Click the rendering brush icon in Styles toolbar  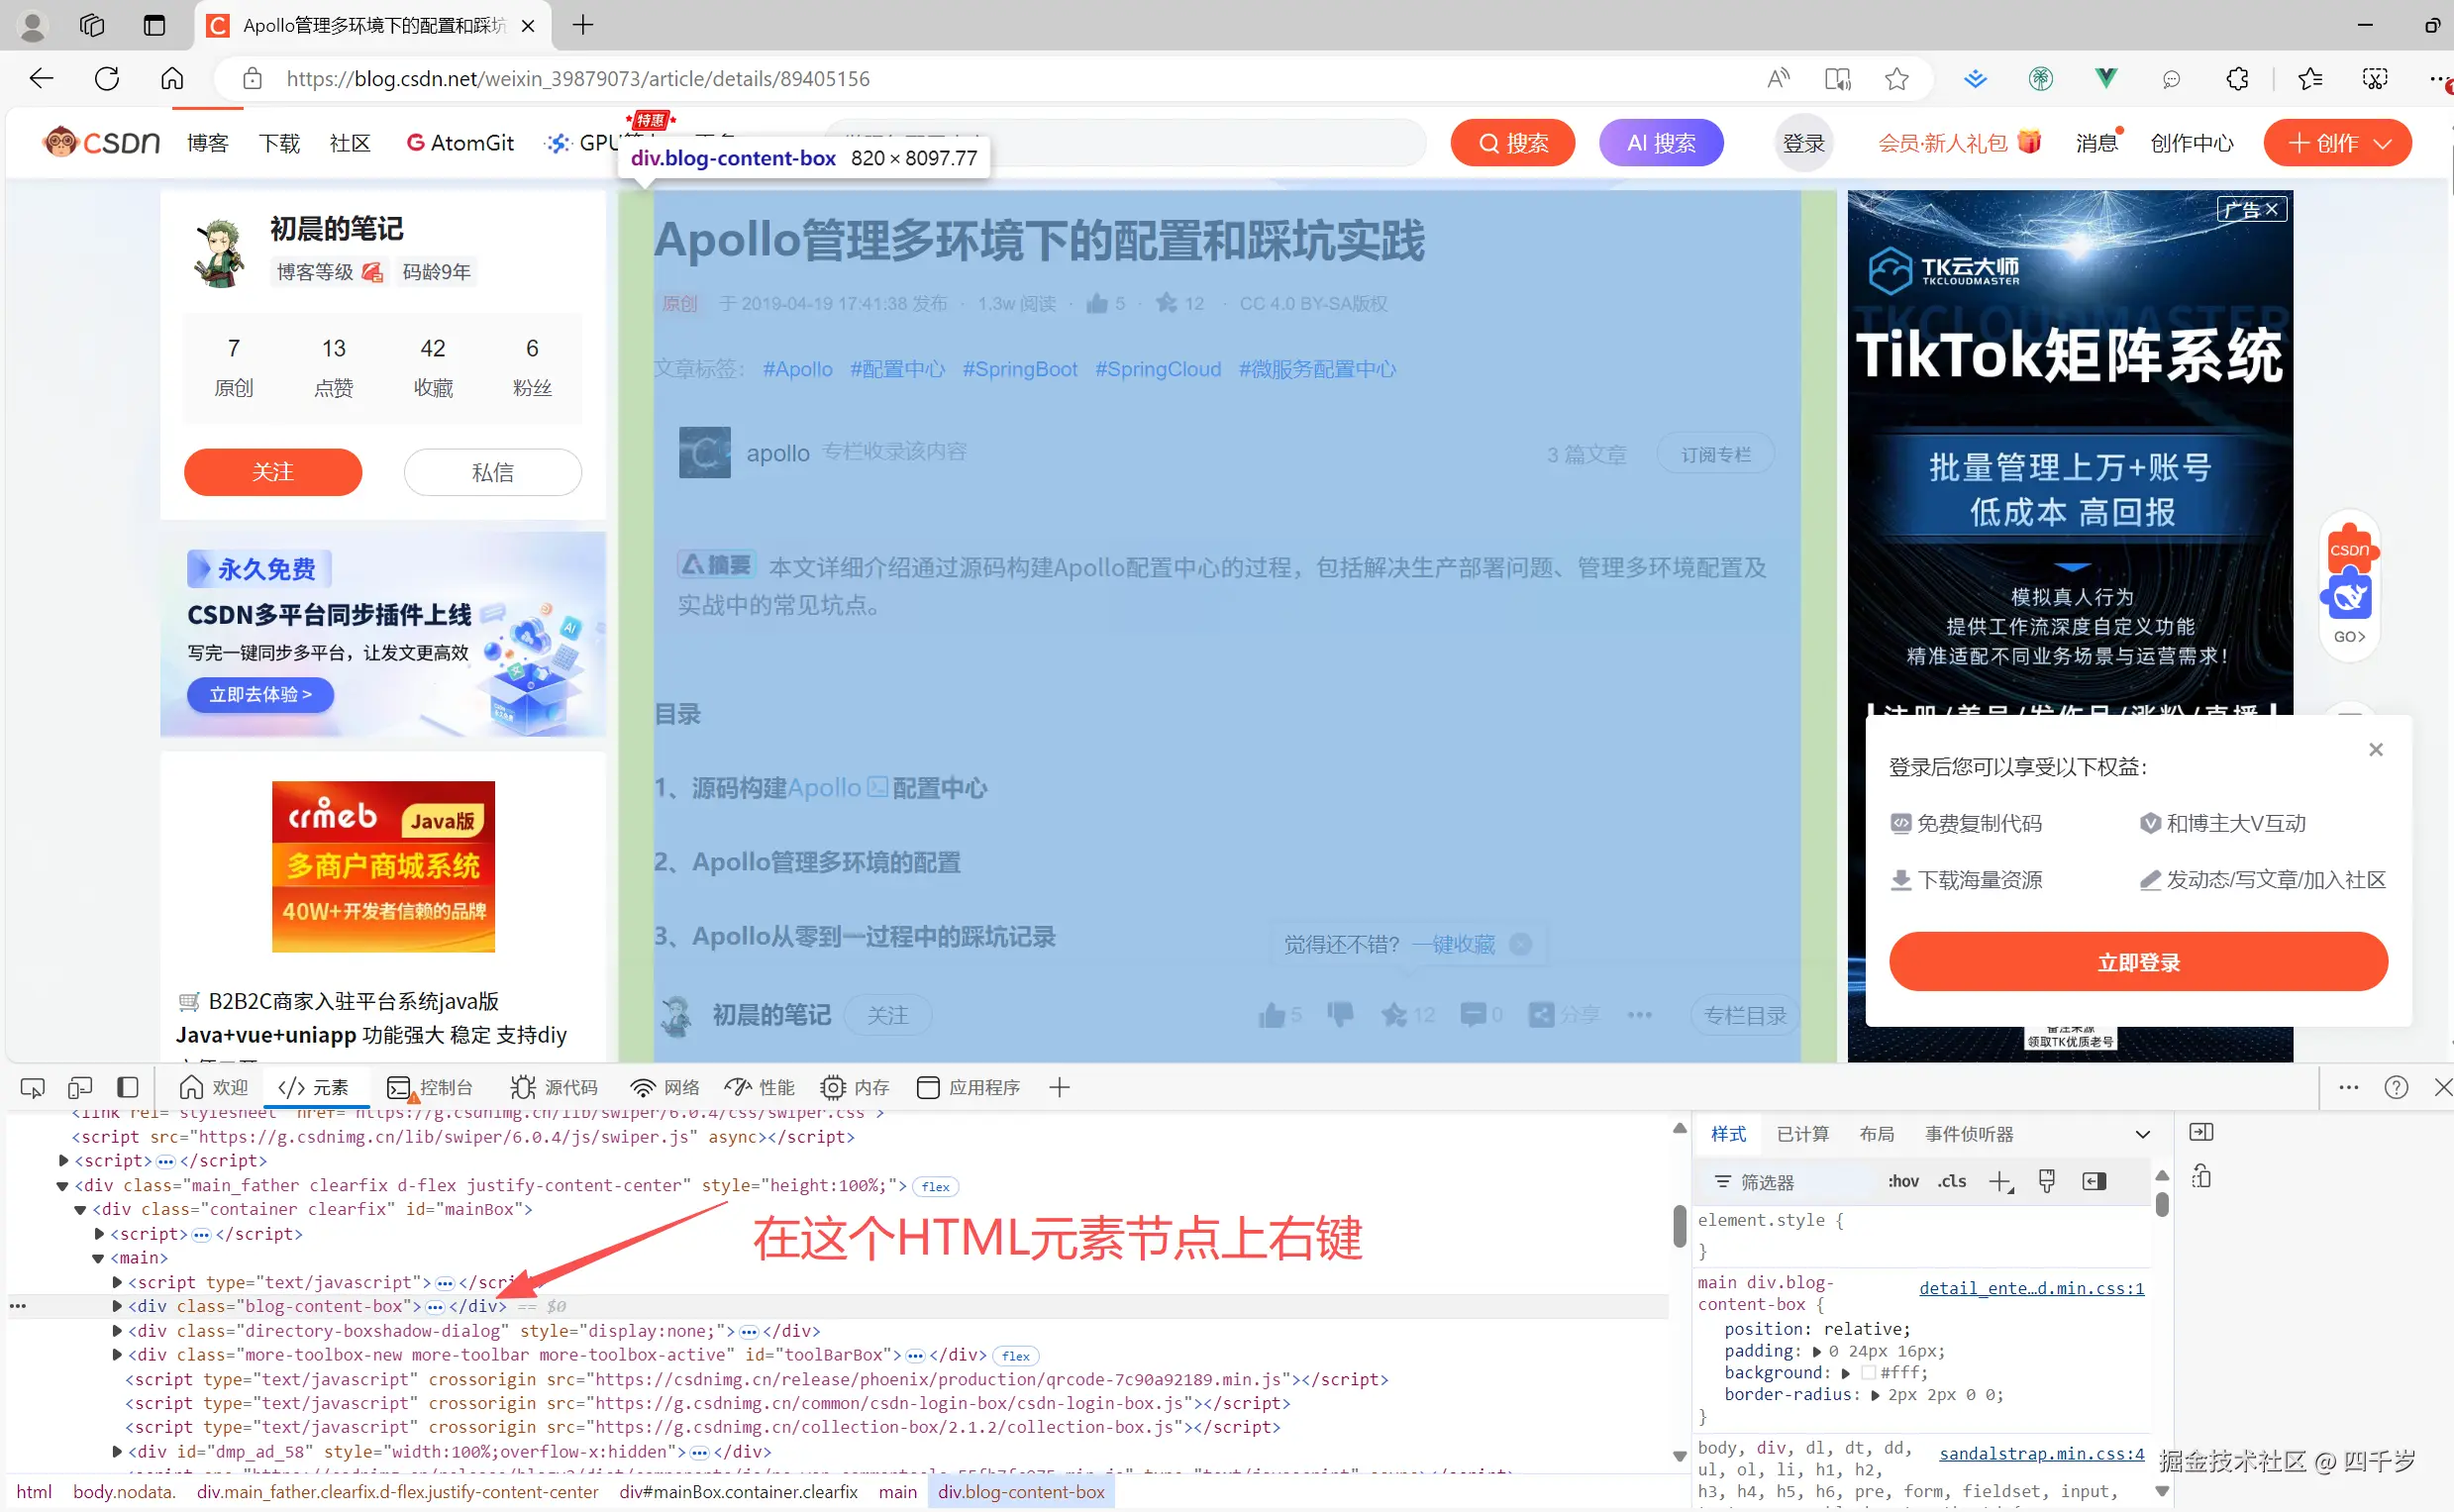coord(2046,1181)
